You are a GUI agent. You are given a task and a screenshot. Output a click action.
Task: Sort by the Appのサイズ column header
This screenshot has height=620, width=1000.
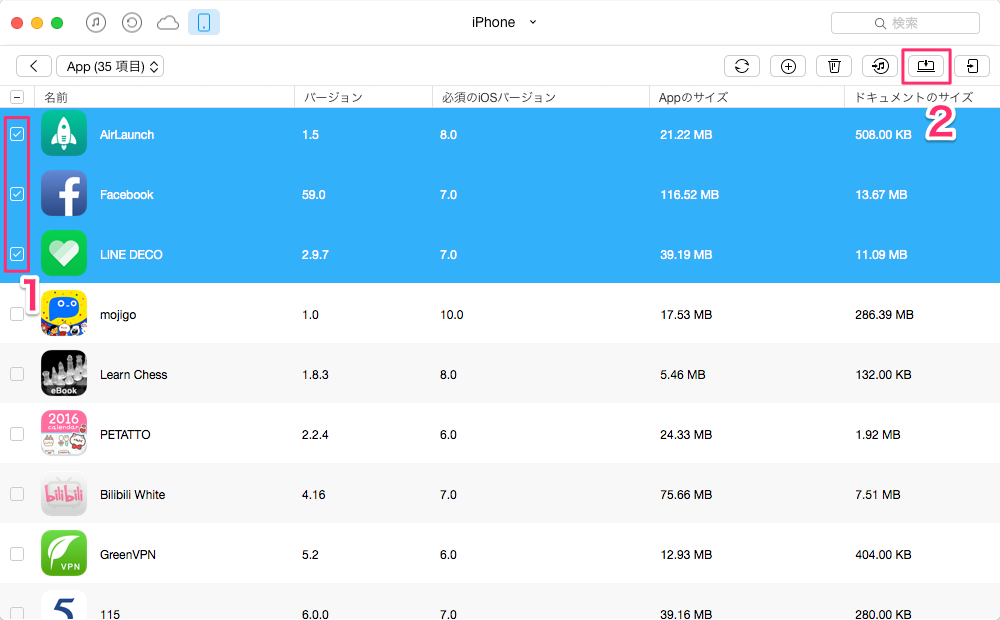[747, 97]
